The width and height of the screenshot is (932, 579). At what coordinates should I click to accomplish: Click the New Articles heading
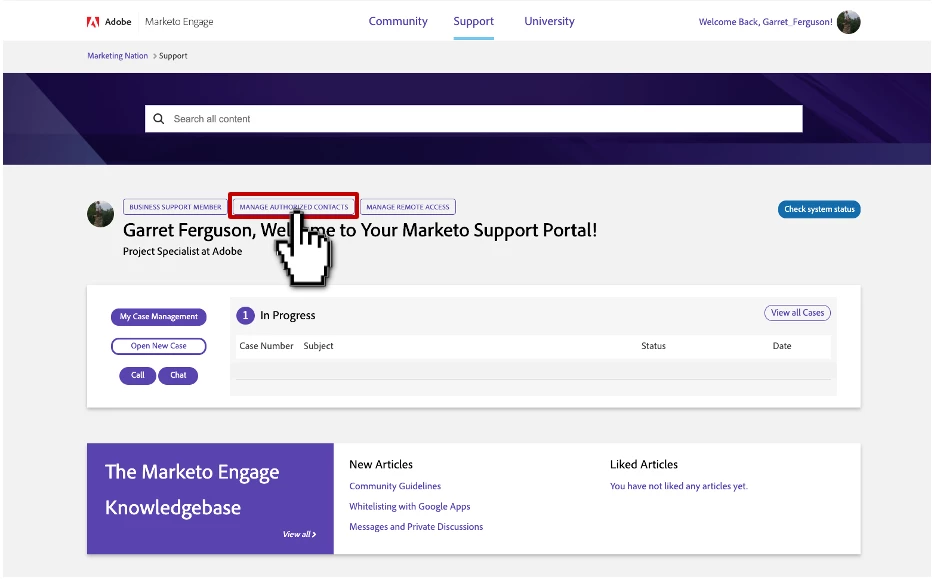pos(381,464)
